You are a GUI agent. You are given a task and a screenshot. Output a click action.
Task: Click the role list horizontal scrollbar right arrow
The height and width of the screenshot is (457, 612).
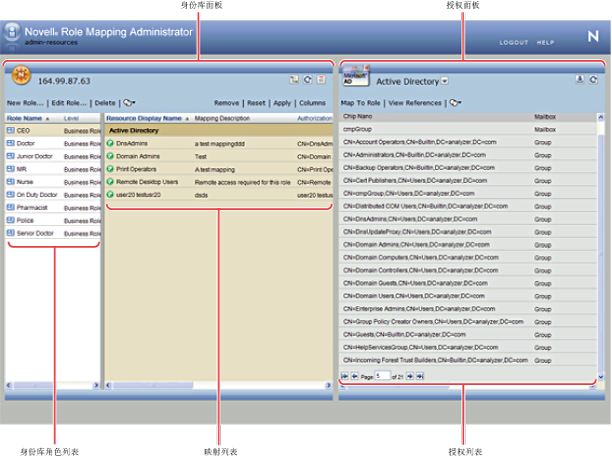[96, 385]
